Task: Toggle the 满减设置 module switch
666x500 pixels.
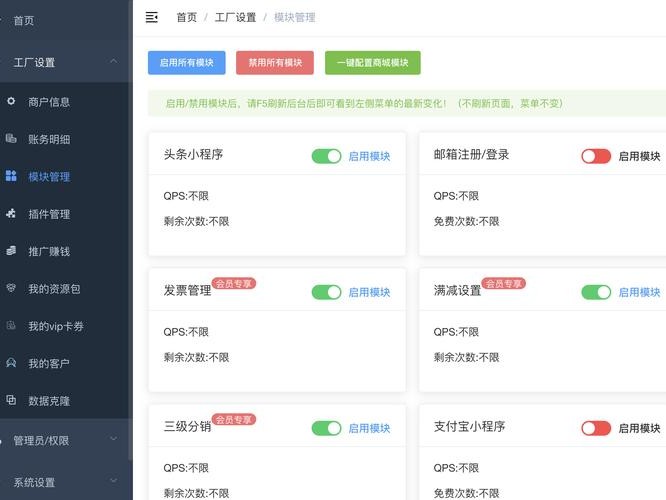Action: pos(596,292)
